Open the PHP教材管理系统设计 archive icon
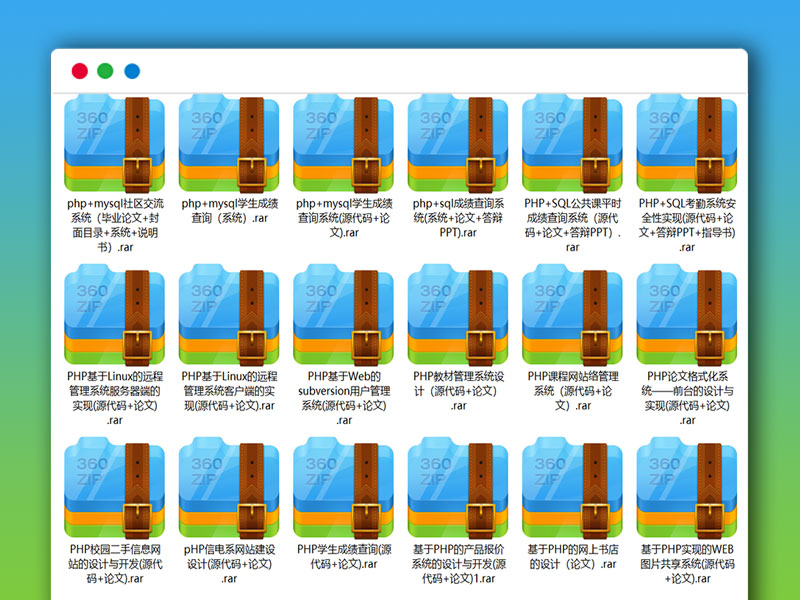Screen dimensions: 800x600 (x=458, y=316)
